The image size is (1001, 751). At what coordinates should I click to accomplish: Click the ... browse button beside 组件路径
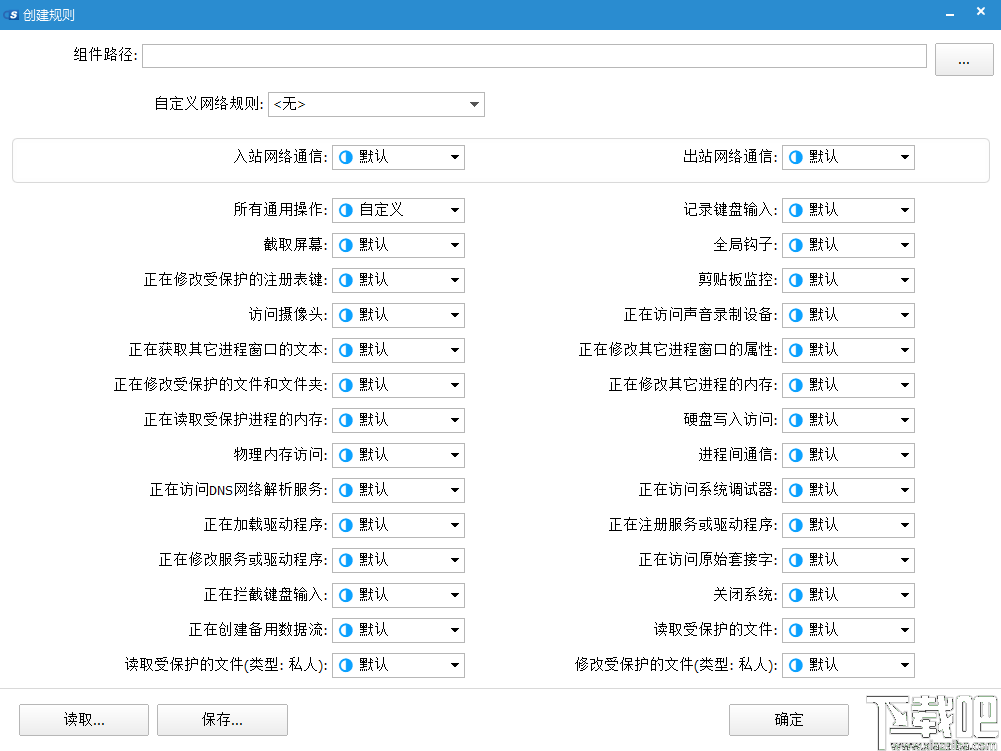(963, 59)
